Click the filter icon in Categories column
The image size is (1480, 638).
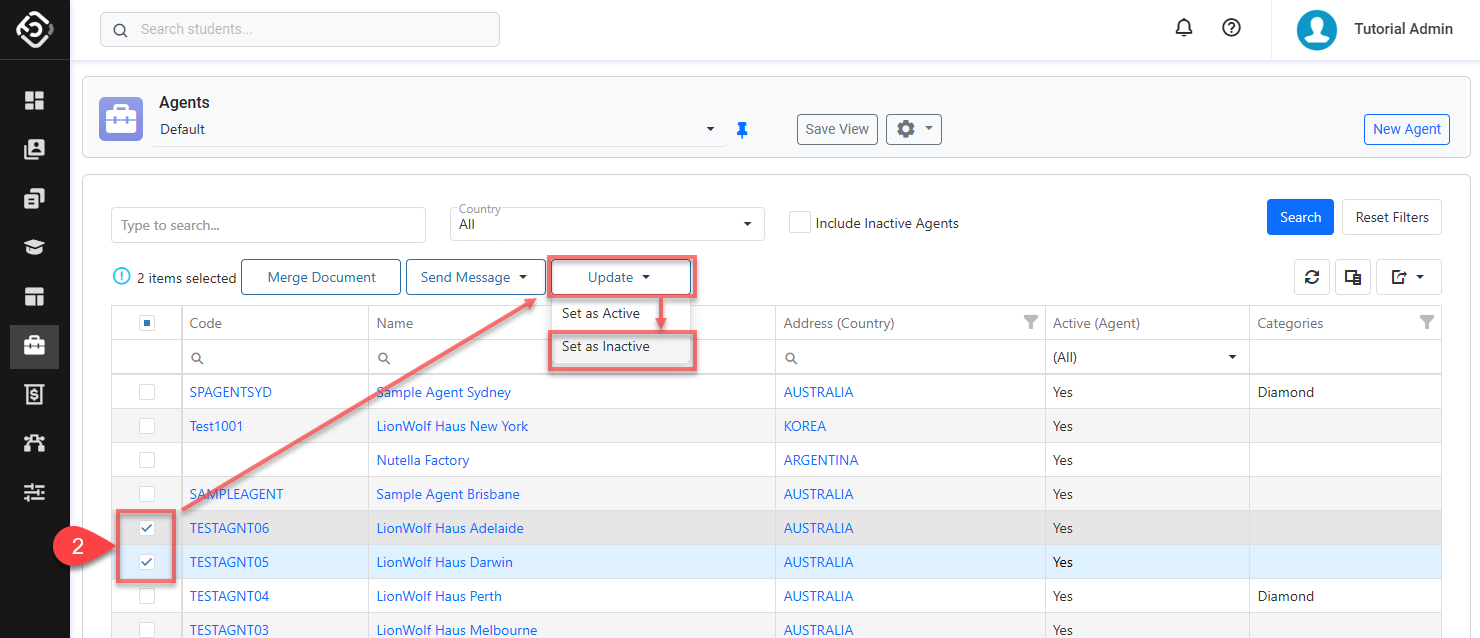coord(1427,322)
